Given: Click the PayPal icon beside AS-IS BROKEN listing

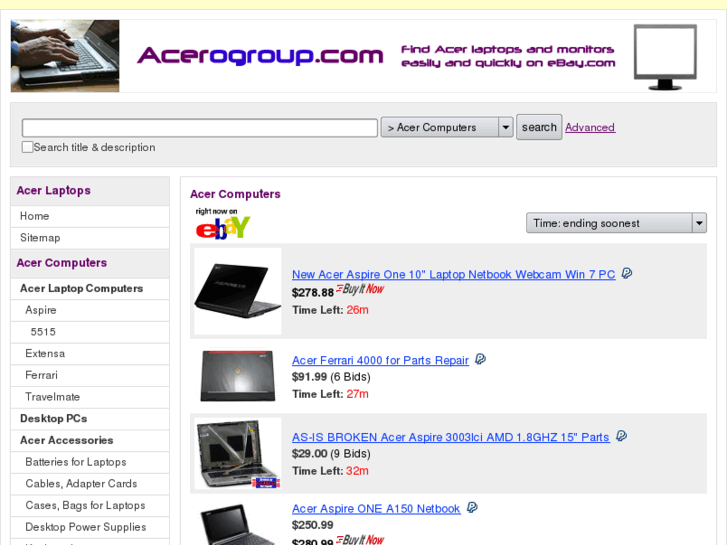Looking at the screenshot, I should pos(621,436).
